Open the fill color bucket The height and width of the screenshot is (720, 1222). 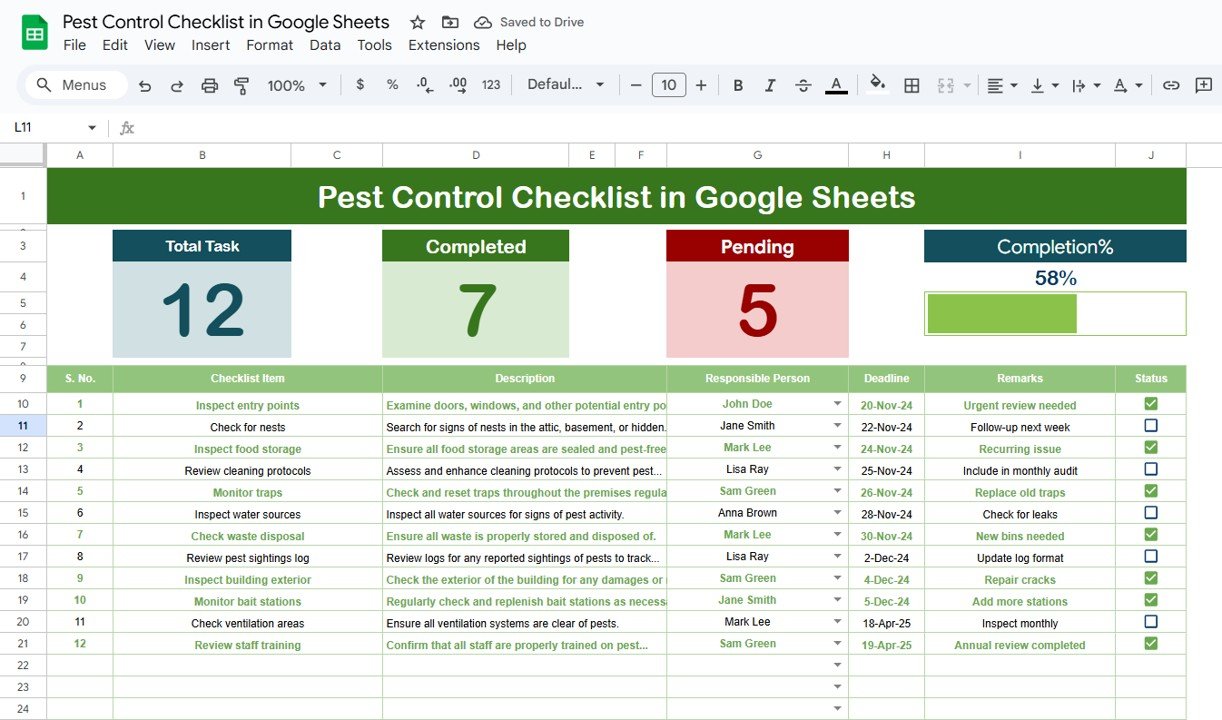coord(878,84)
